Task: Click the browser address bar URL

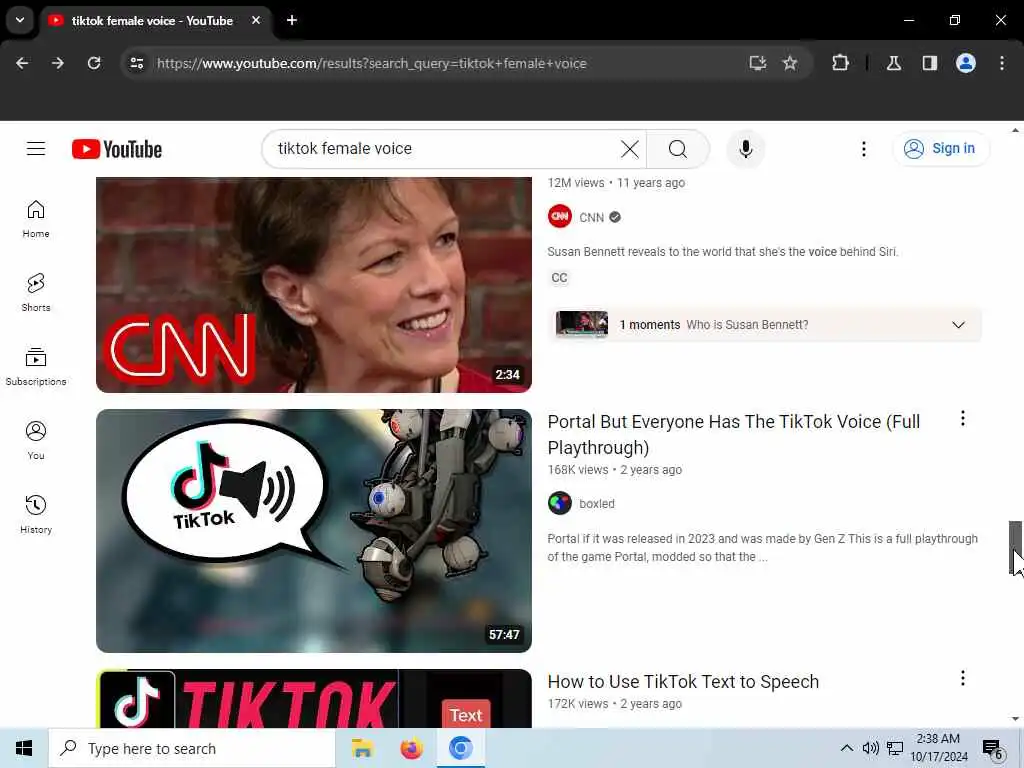Action: click(372, 63)
